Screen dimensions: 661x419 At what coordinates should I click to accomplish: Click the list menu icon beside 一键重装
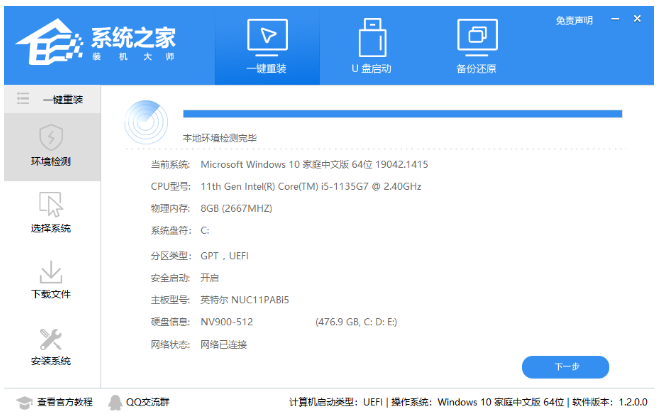click(23, 99)
